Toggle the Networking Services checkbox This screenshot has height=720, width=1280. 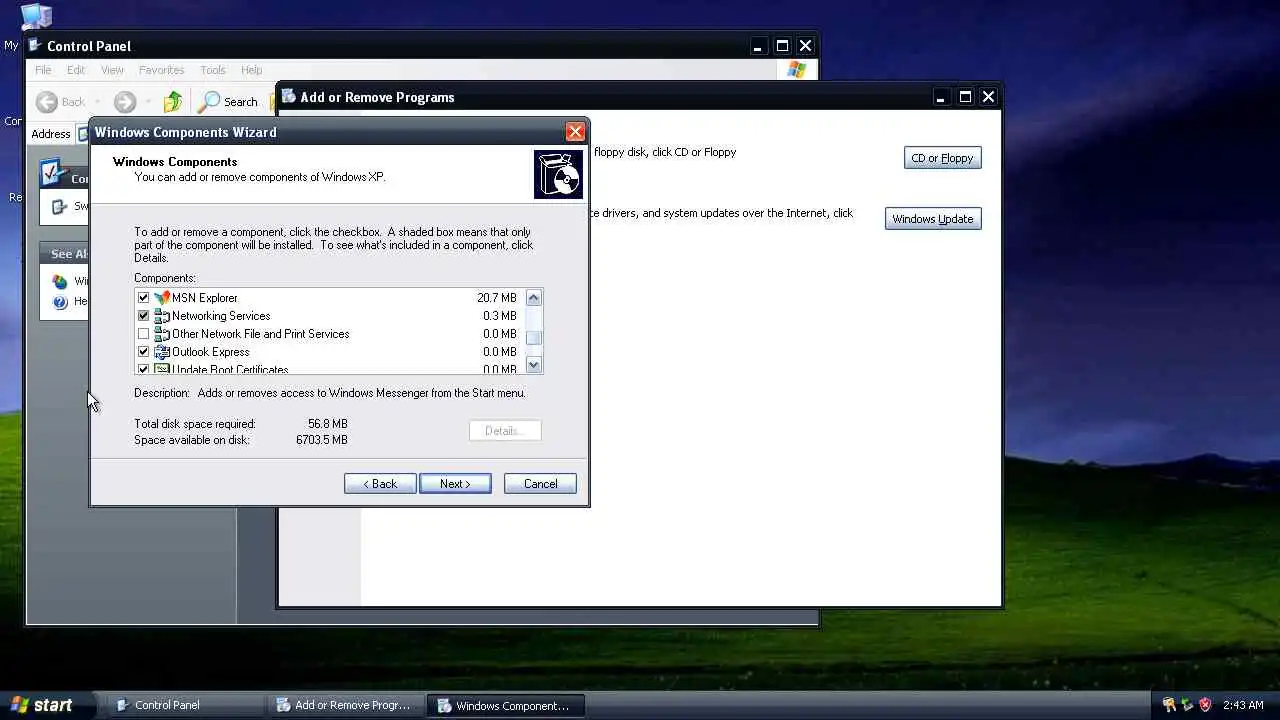(x=143, y=316)
